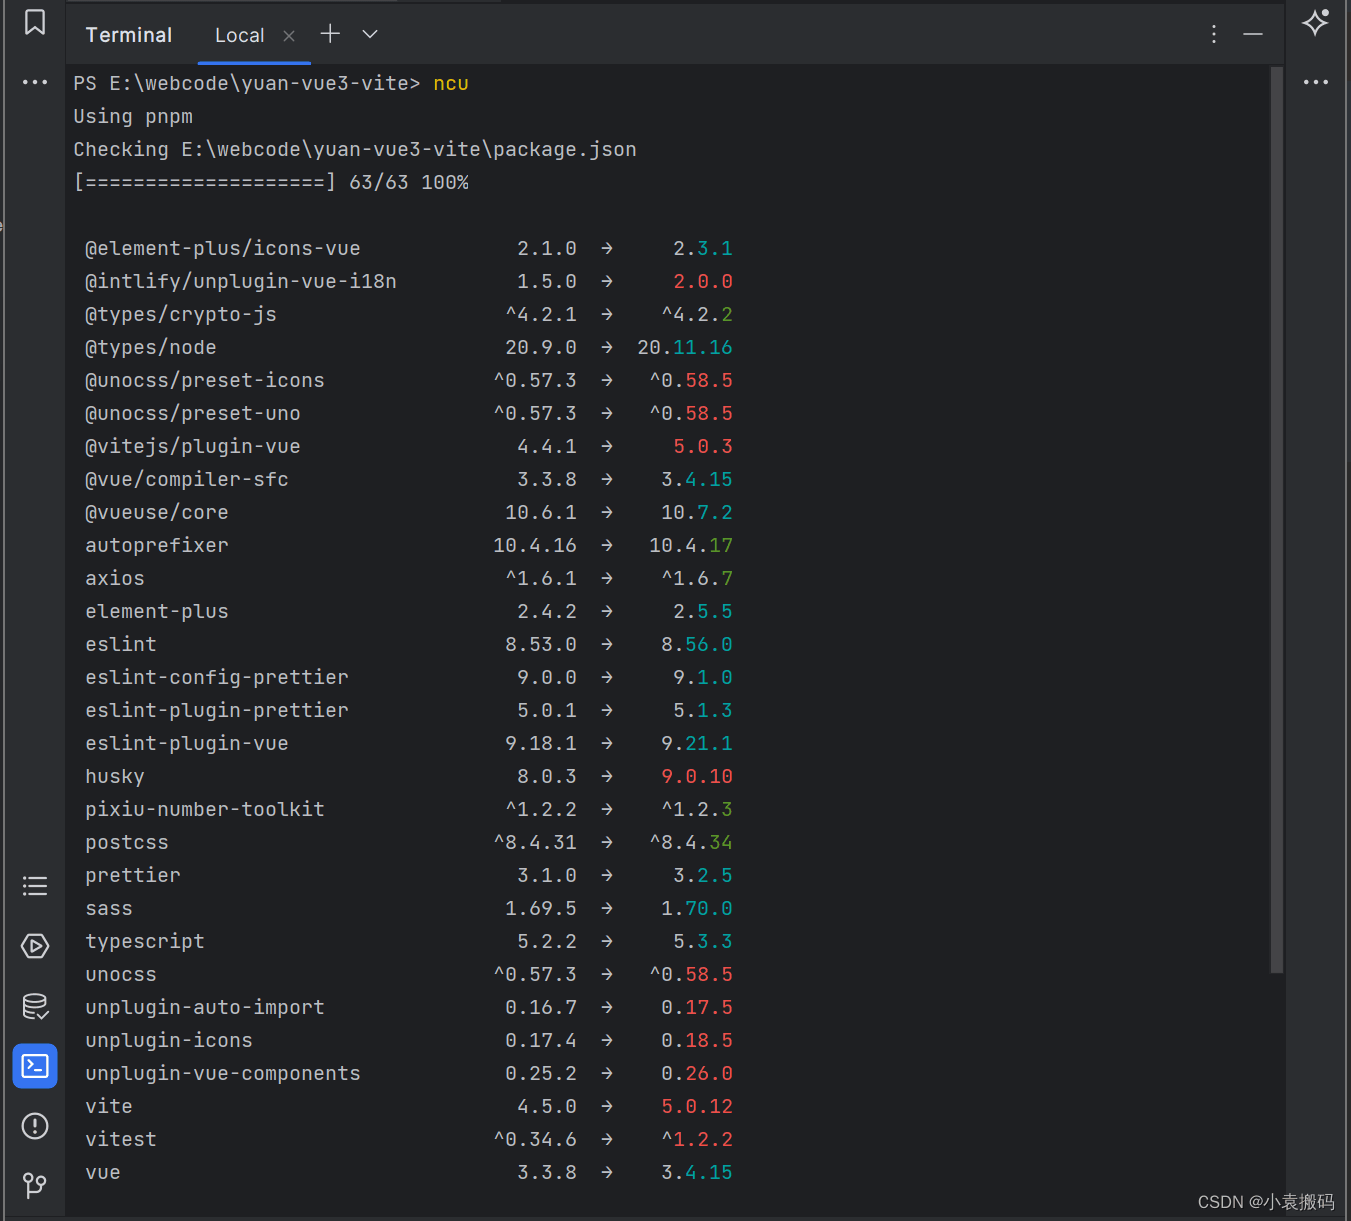Select the Local terminal tab
Screen dimensions: 1351x1221
(240, 35)
